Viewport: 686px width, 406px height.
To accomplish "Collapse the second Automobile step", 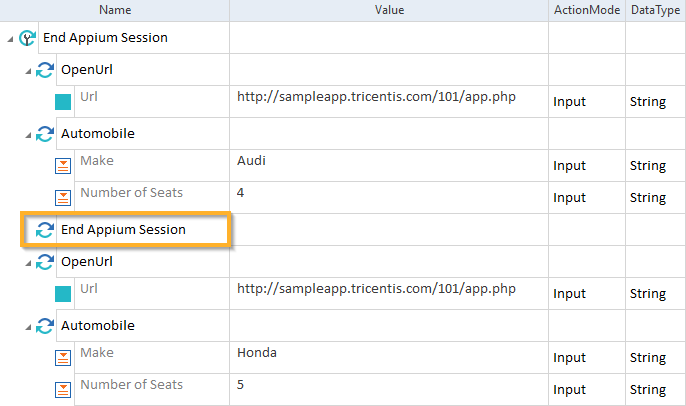I will (x=28, y=326).
